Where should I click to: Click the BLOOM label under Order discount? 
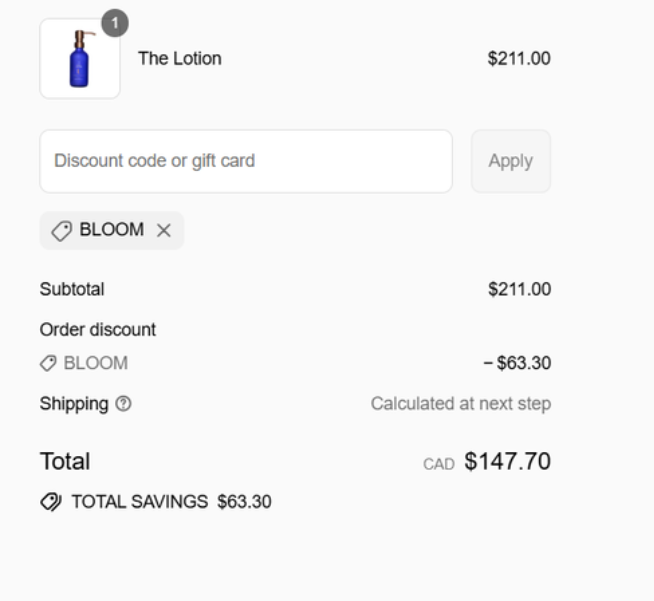95,364
